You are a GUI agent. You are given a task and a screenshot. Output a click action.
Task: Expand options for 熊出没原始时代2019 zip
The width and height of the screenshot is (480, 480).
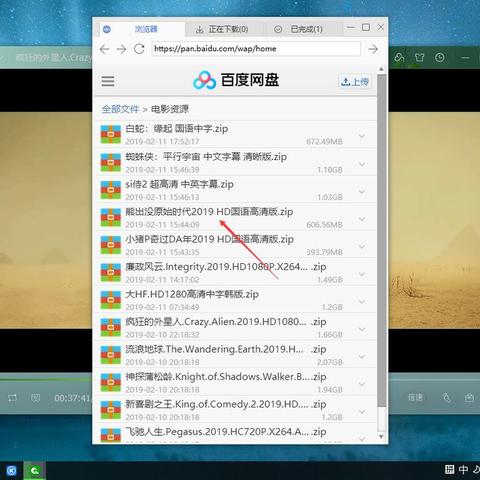[362, 219]
